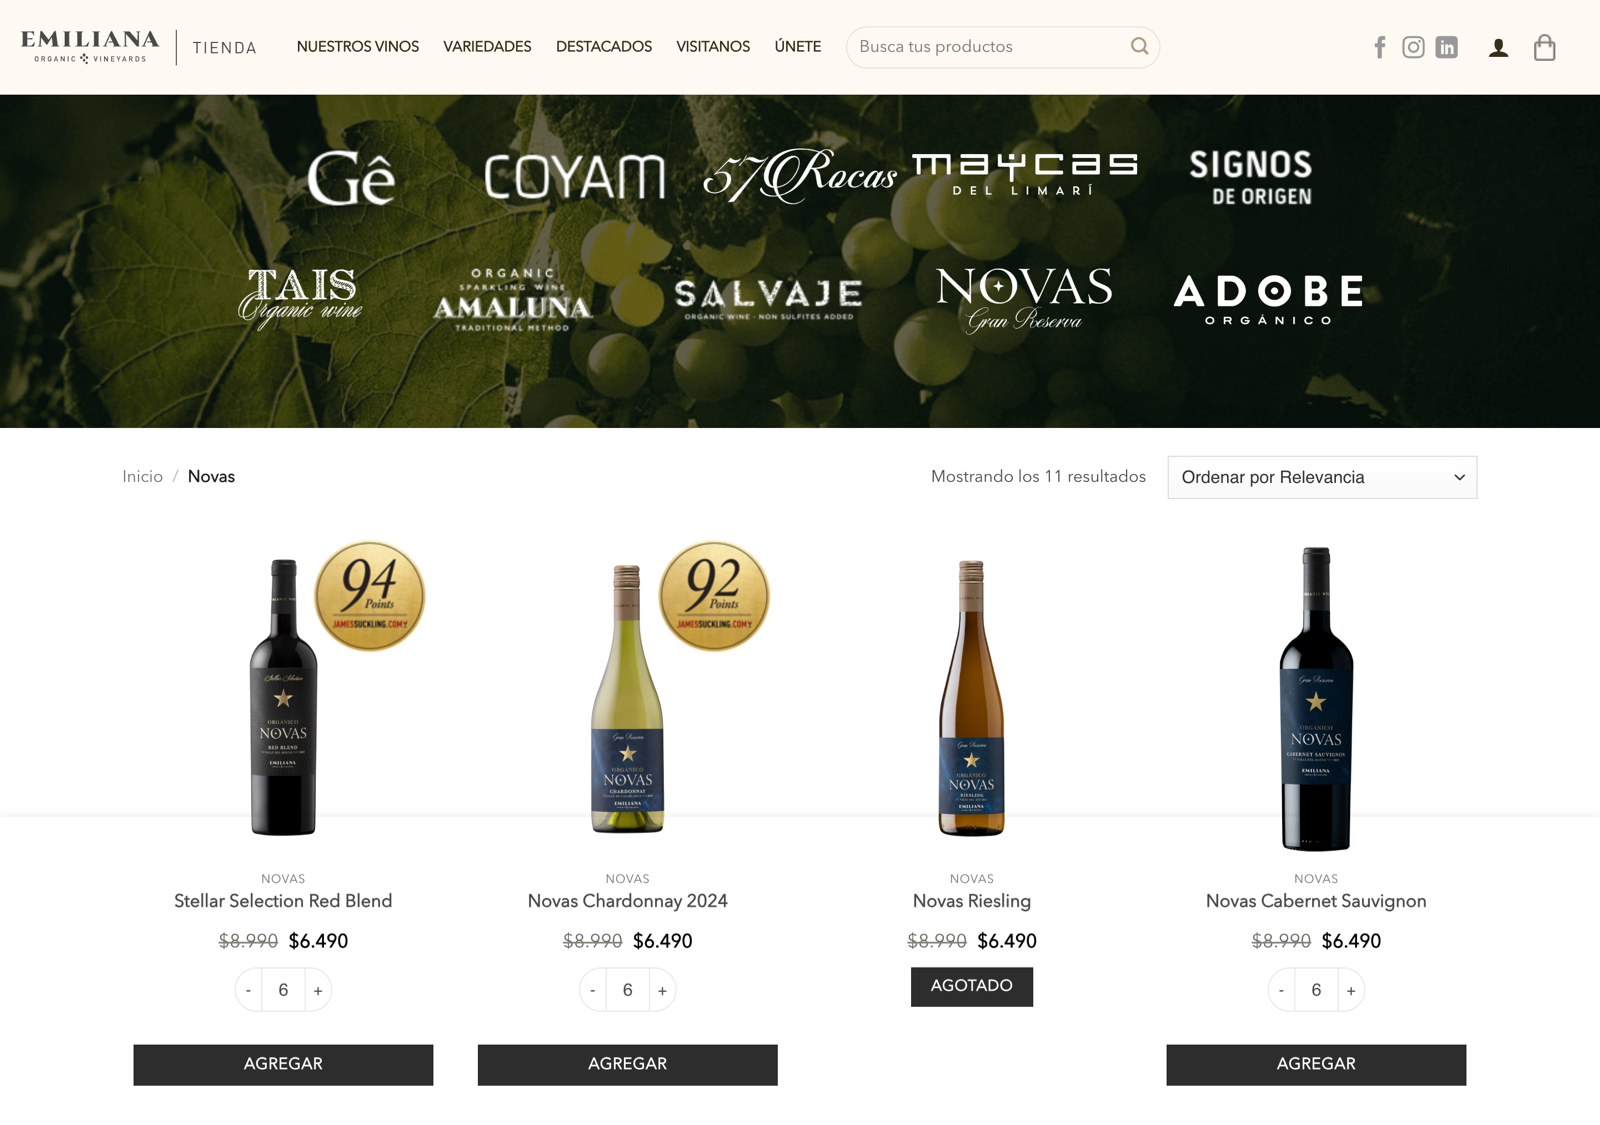This screenshot has width=1600, height=1125.
Task: Click the search magnifier icon
Action: (1139, 46)
